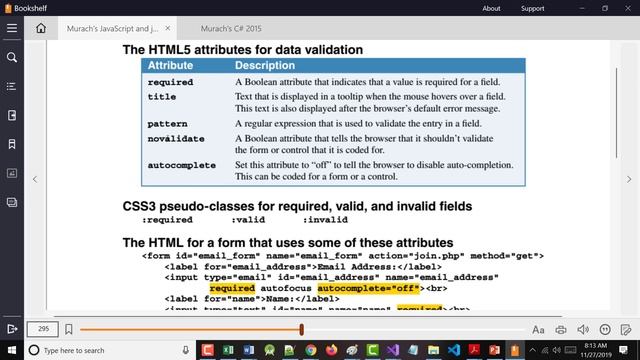Image resolution: width=640 pixels, height=360 pixels.
Task: Click the Cortana microphone icon
Action: [x=185, y=350]
